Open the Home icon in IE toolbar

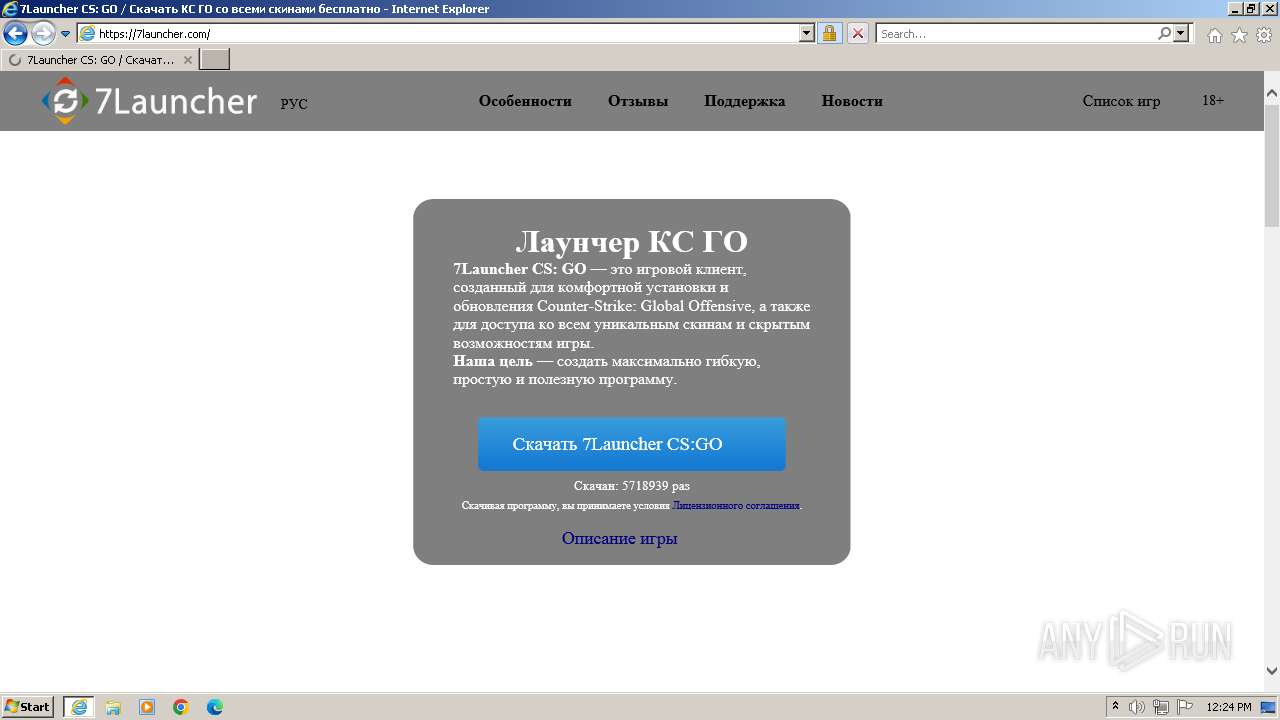click(1214, 35)
